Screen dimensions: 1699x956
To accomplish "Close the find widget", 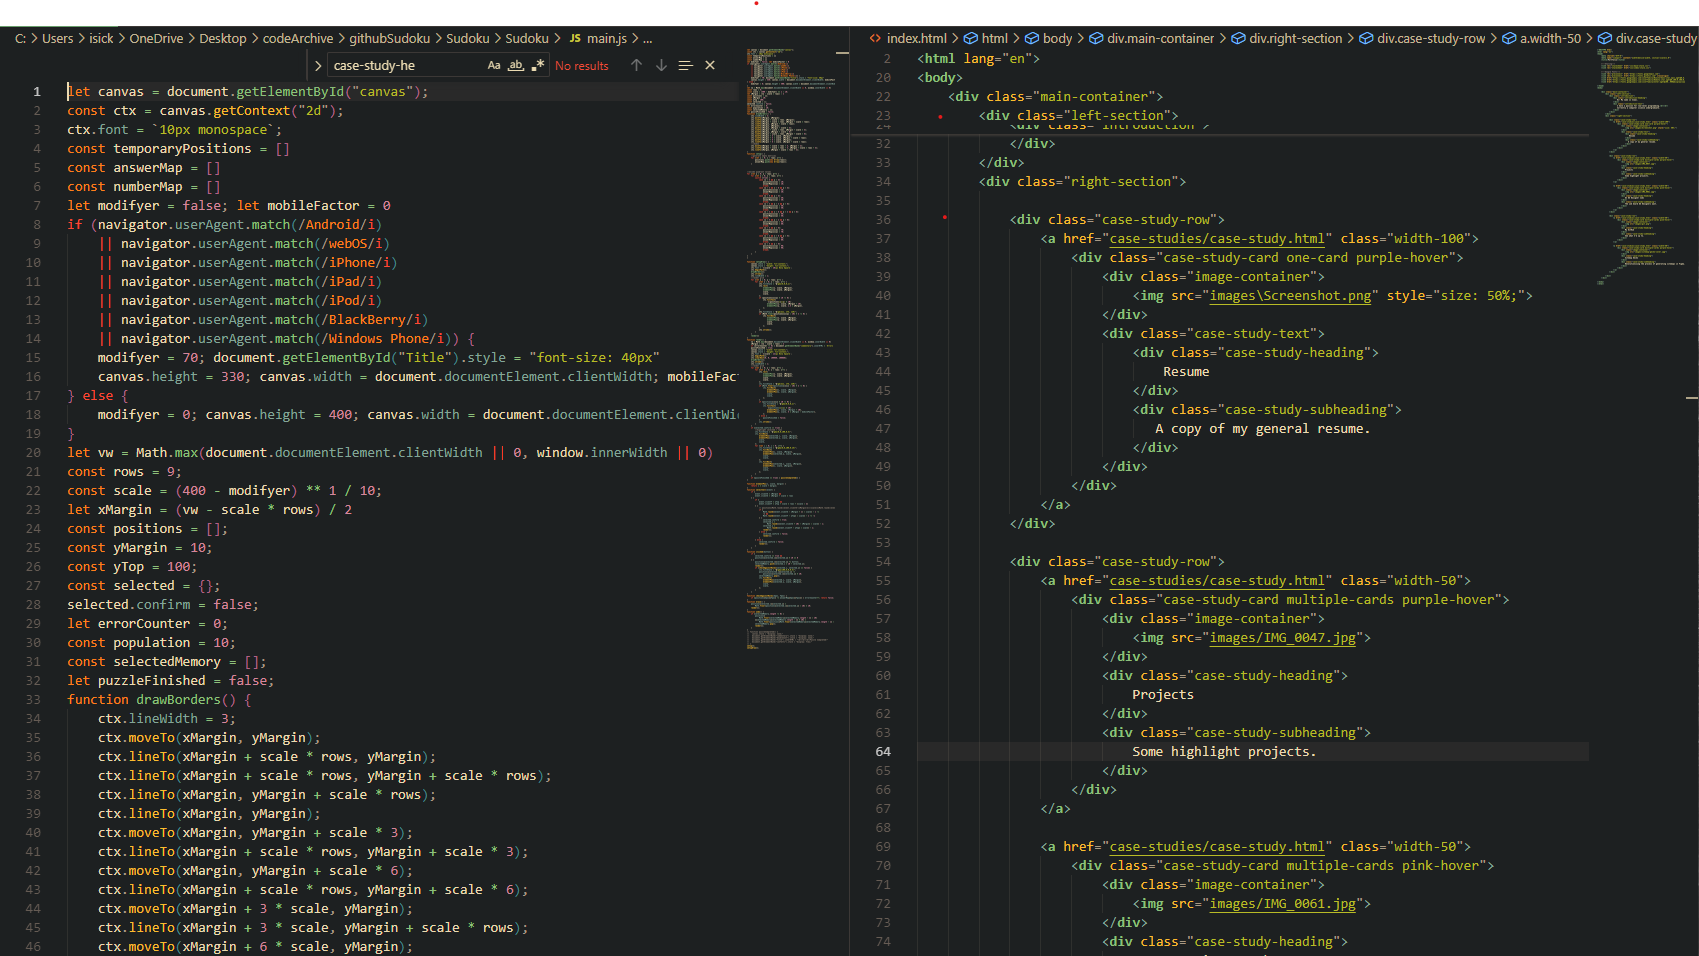I will pos(710,65).
